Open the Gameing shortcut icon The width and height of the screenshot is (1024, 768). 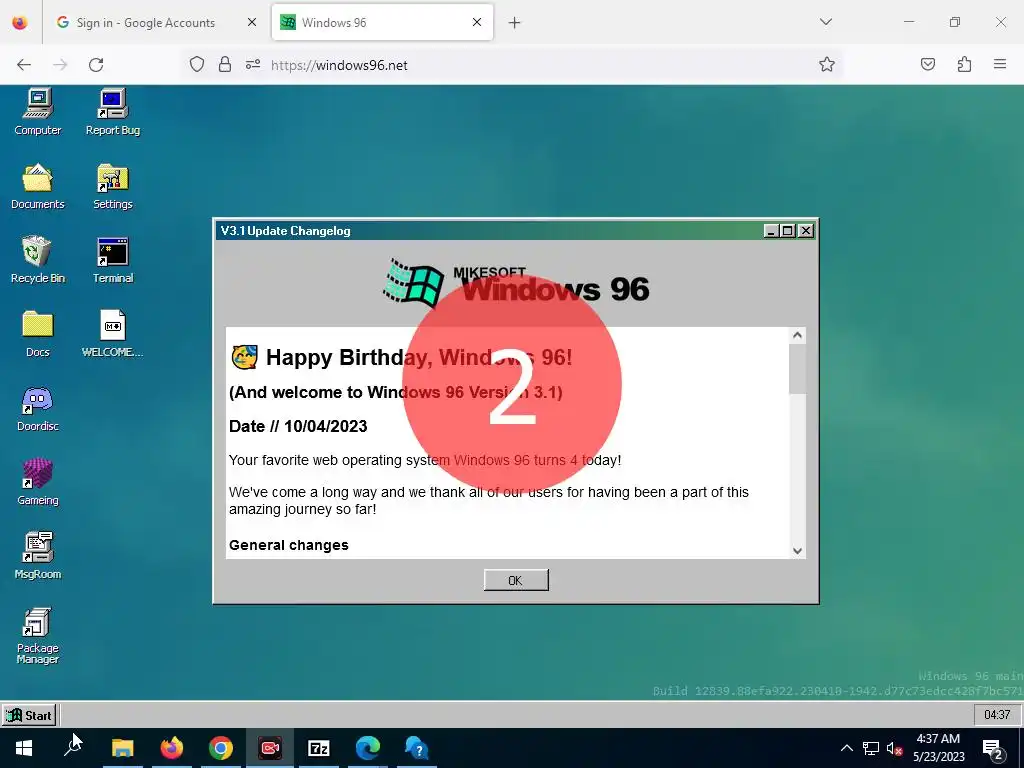38,482
